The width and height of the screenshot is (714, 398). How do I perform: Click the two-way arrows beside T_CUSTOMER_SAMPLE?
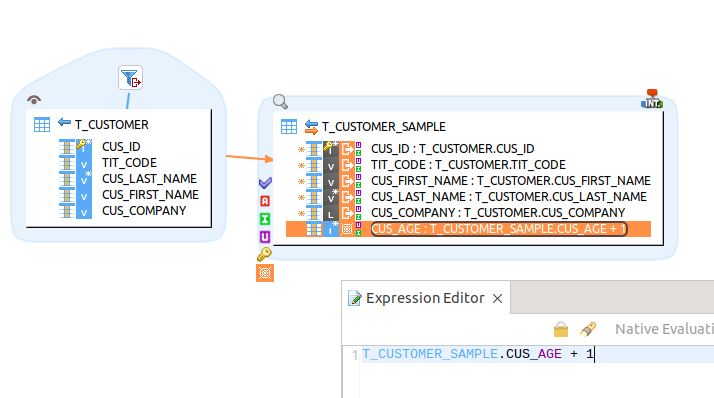pyautogui.click(x=311, y=127)
